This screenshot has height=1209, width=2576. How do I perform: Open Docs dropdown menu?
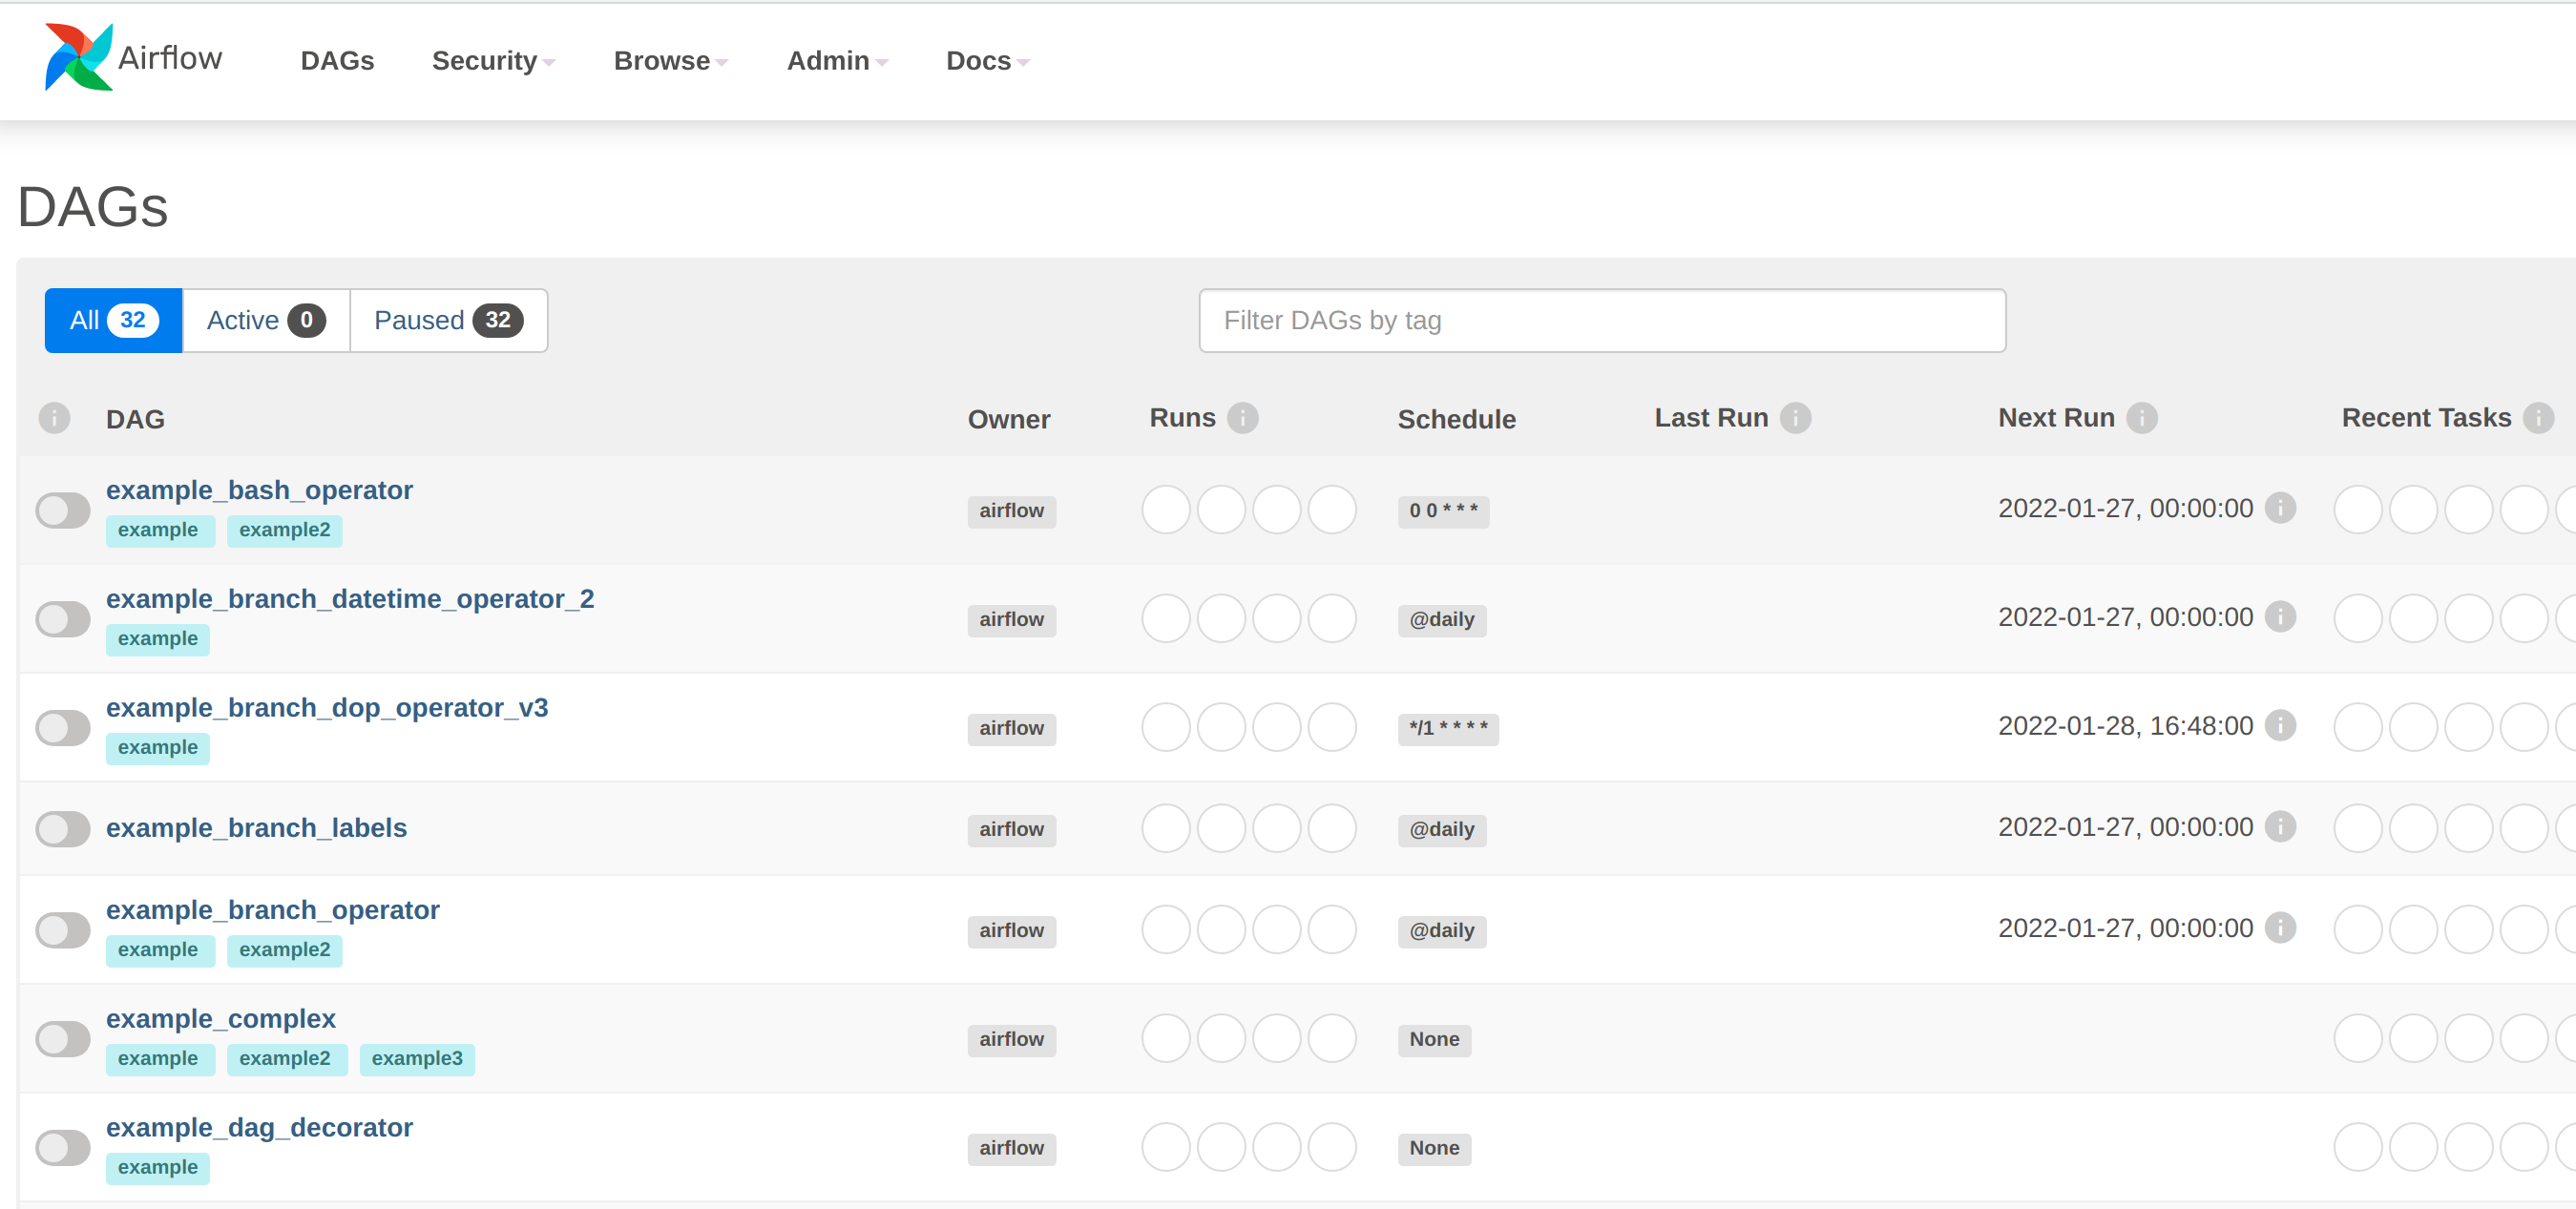(x=986, y=59)
